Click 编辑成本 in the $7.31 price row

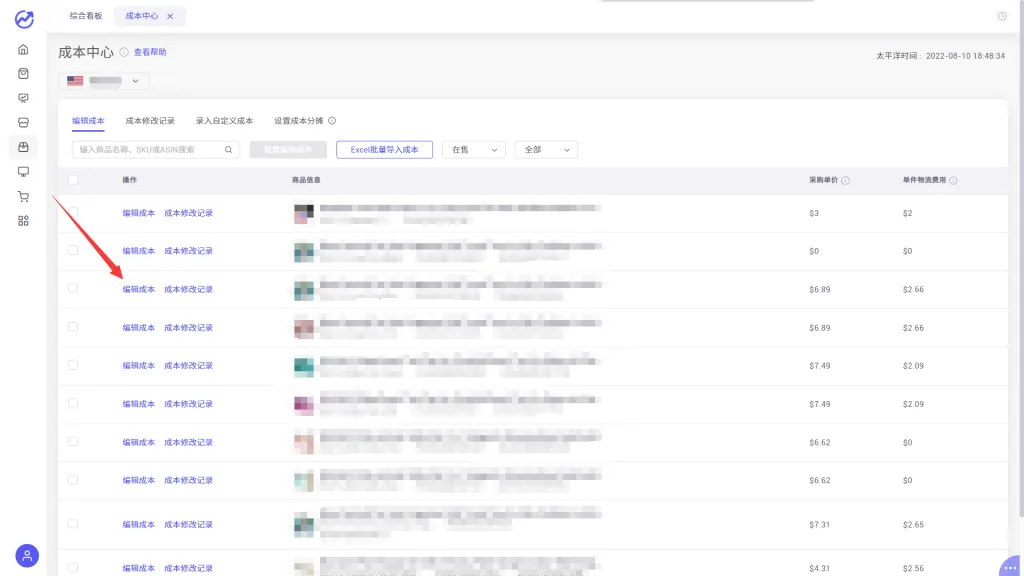tap(138, 524)
